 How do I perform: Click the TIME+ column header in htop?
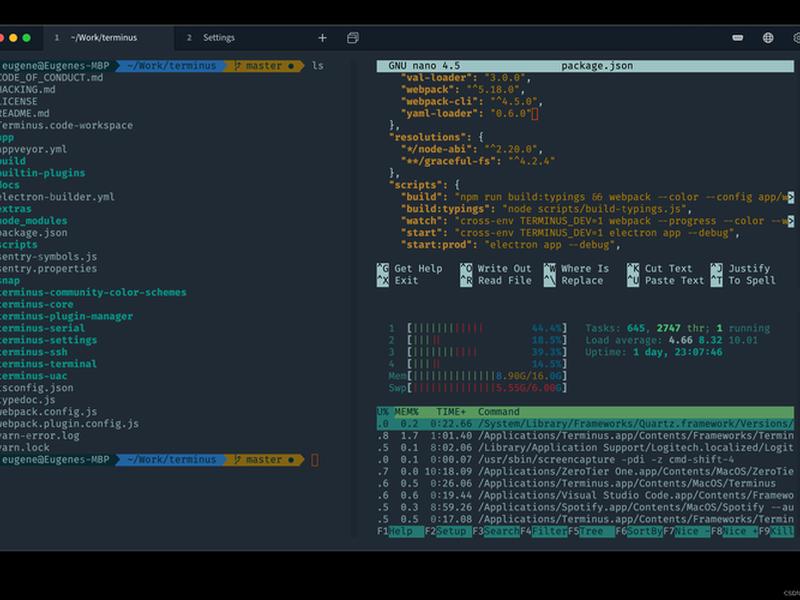(x=451, y=412)
